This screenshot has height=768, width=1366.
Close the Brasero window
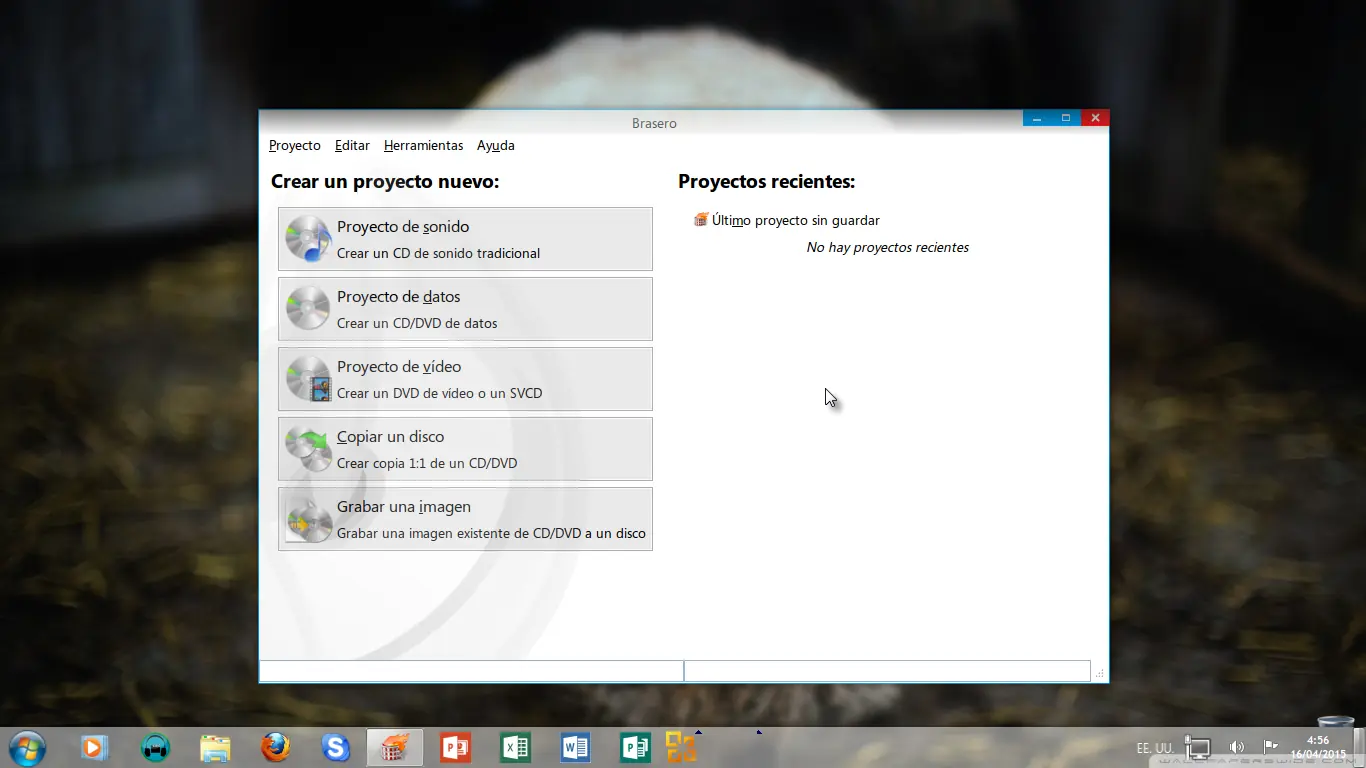point(1095,118)
